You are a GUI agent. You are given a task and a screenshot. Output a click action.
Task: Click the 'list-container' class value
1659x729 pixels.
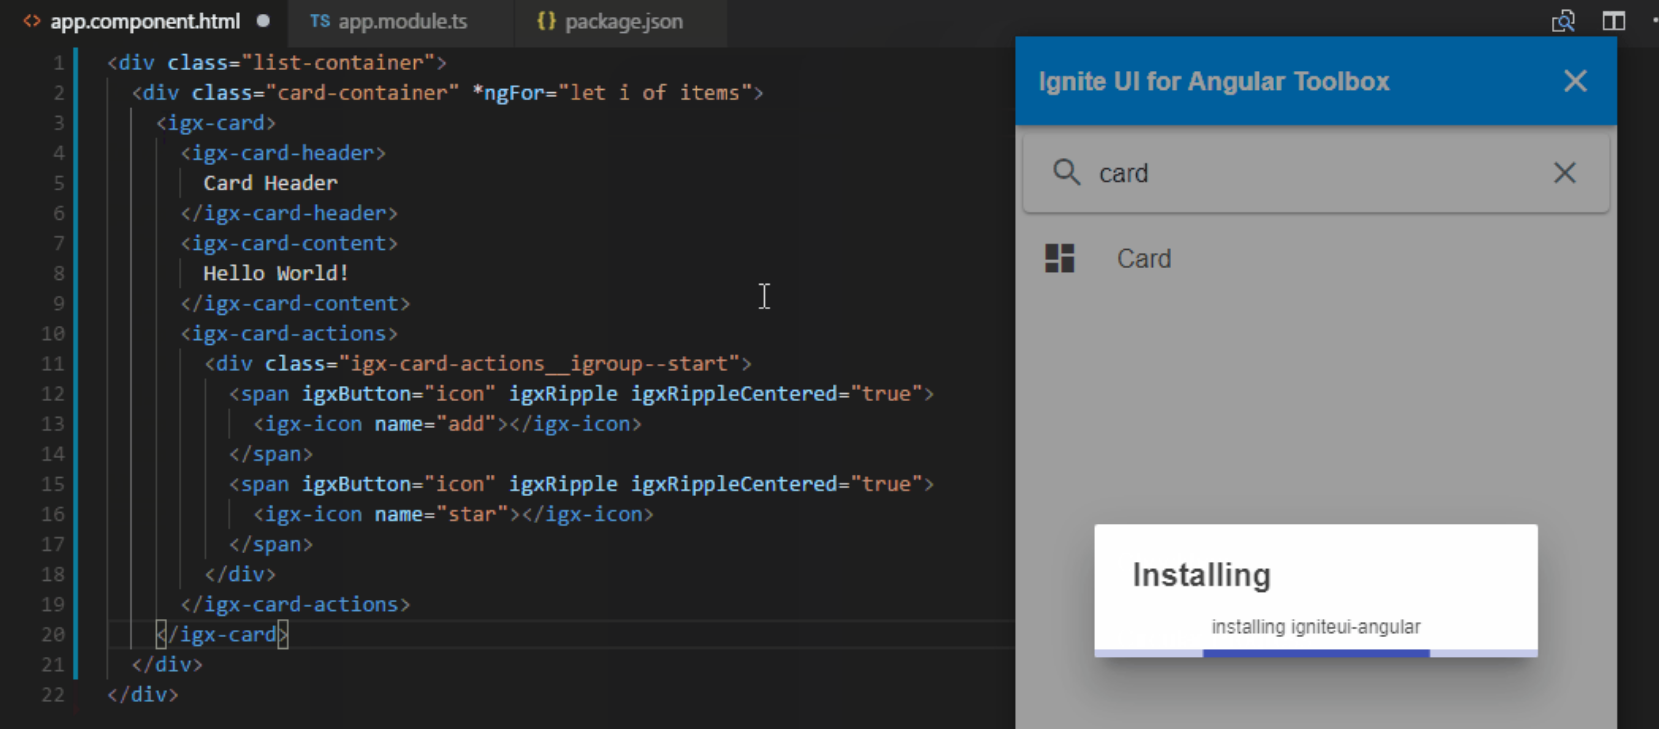click(x=337, y=63)
